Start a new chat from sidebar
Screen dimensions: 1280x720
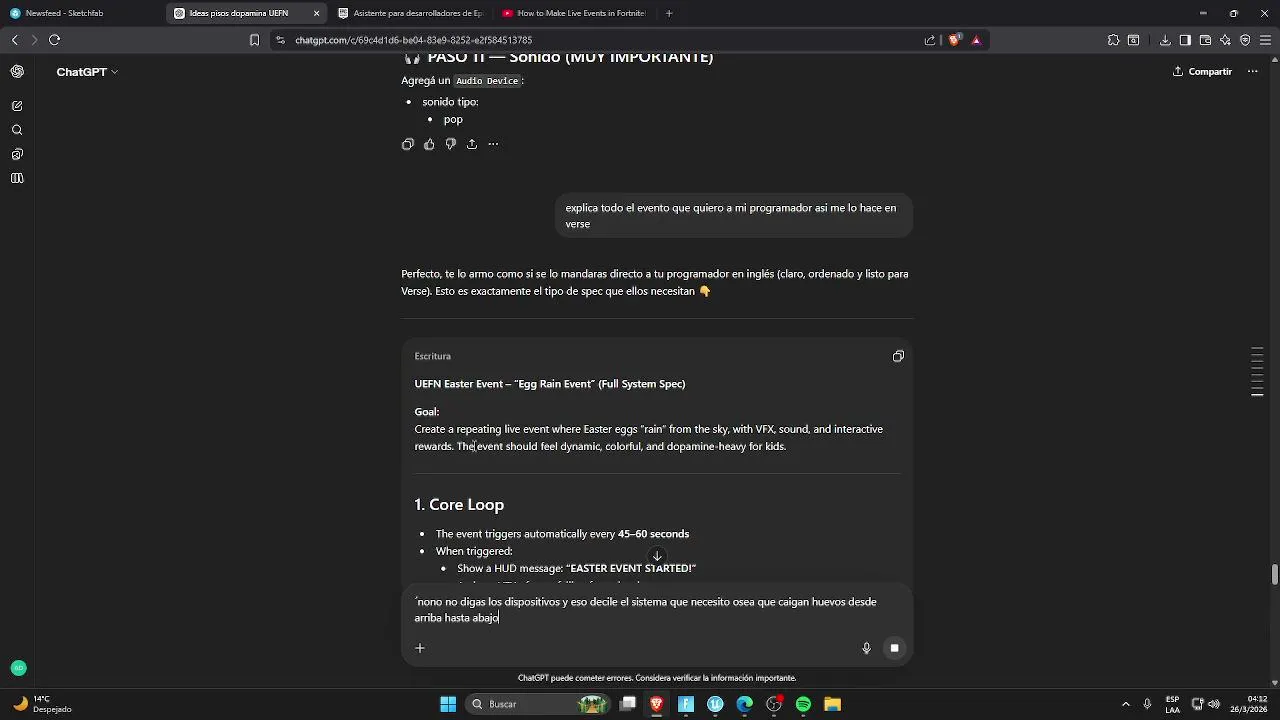(17, 106)
